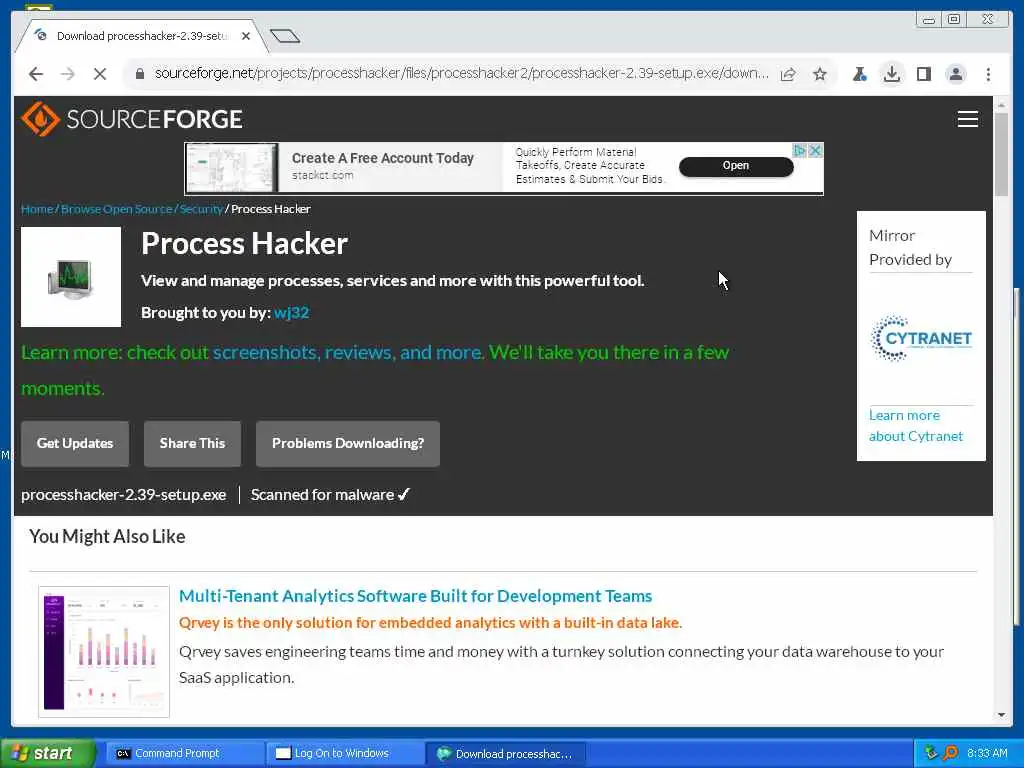Viewport: 1024px width, 768px height.
Task: Open a new browser tab
Action: 285,36
